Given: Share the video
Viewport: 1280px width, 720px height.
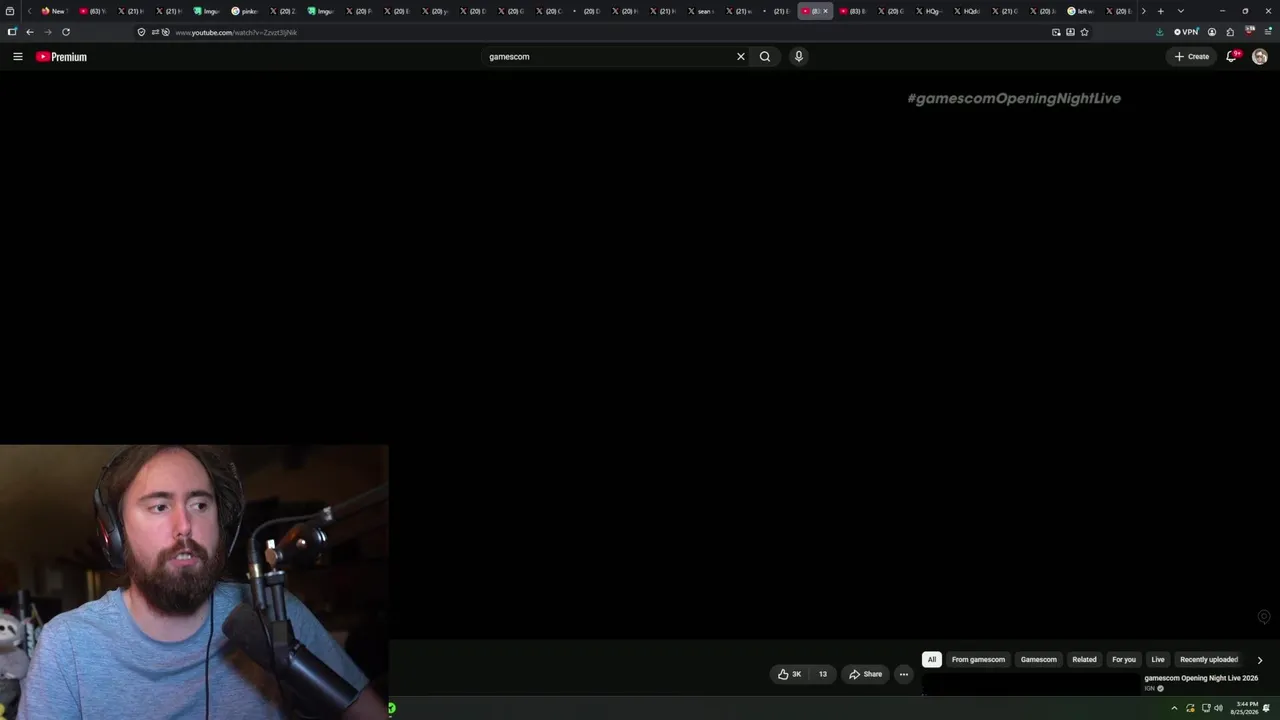Looking at the screenshot, I should (866, 674).
